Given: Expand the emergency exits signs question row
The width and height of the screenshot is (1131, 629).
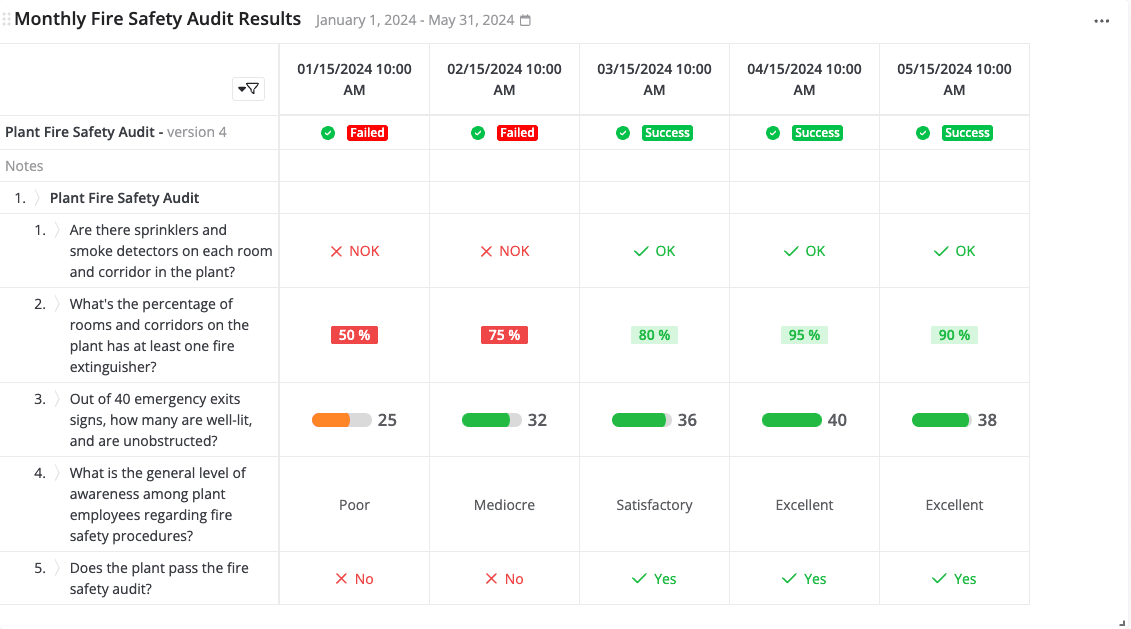Looking at the screenshot, I should click(x=56, y=398).
